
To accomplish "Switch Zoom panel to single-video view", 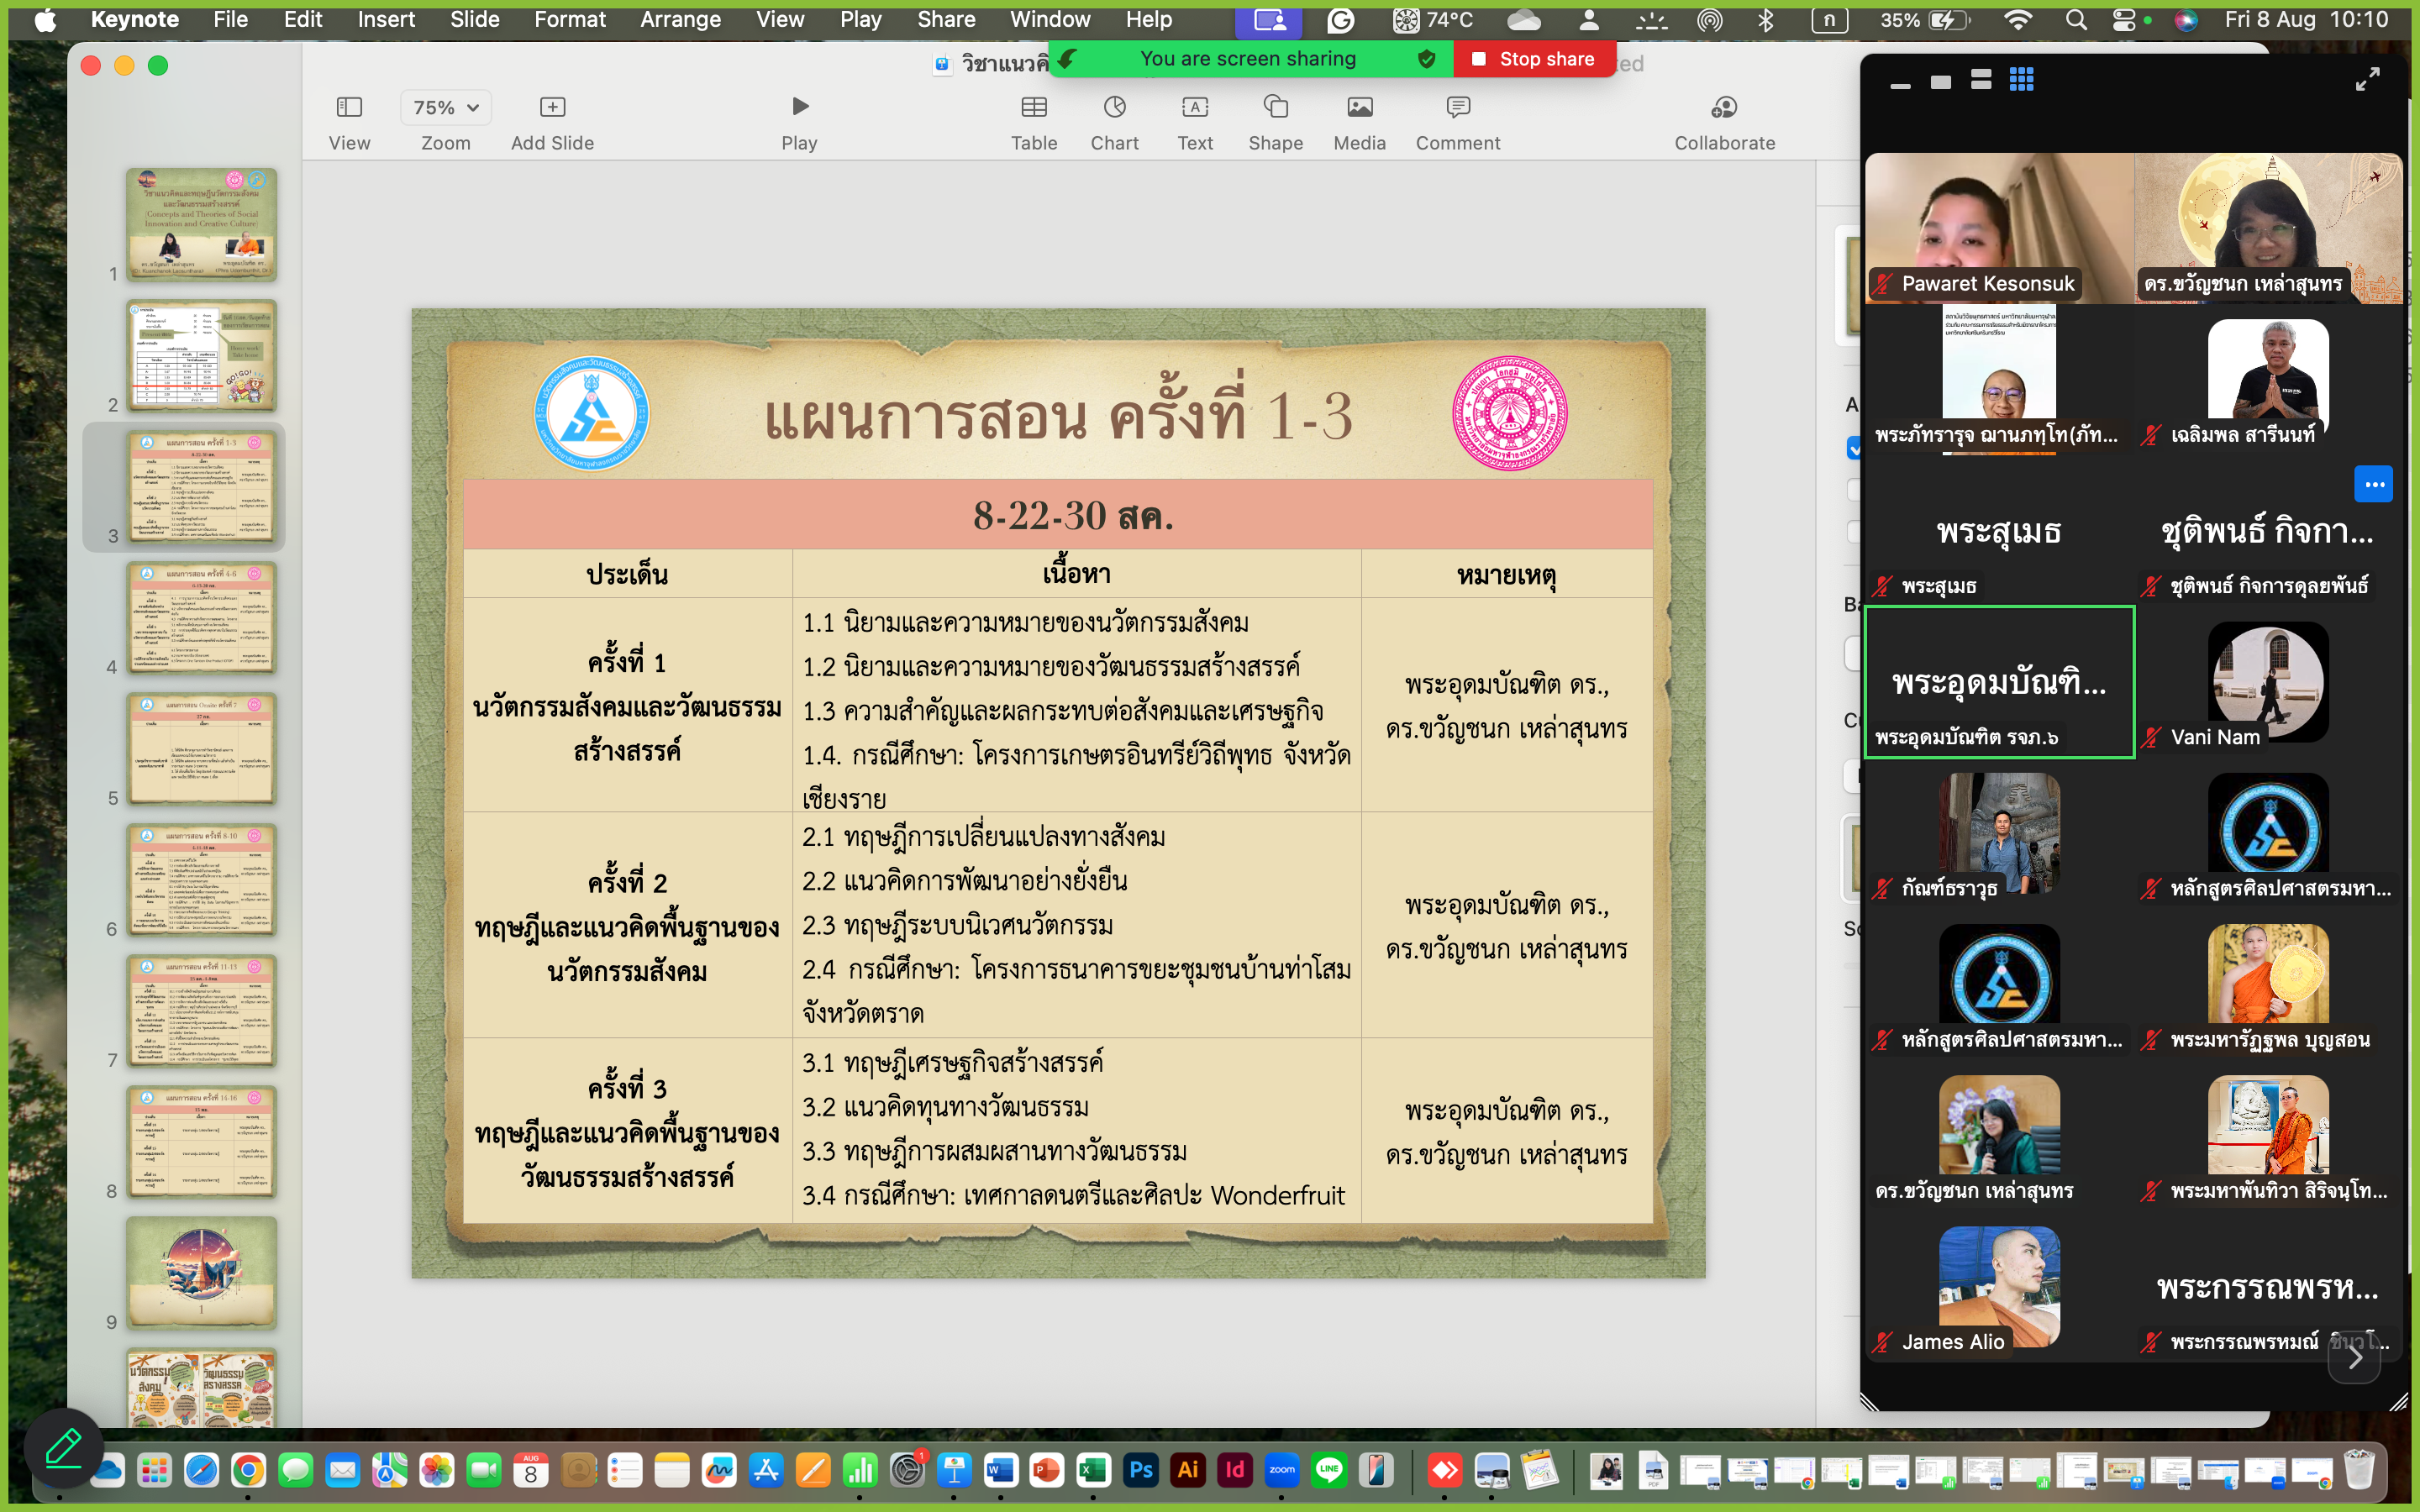I will 1941,82.
